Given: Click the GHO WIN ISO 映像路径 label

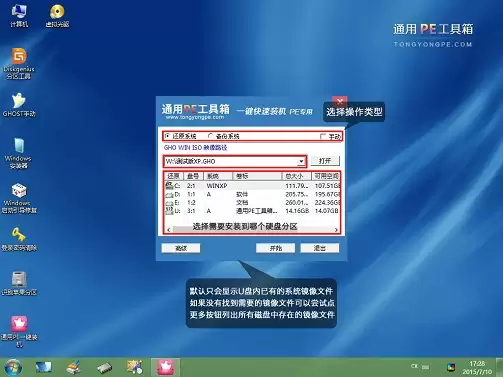Looking at the screenshot, I should click(x=195, y=147).
